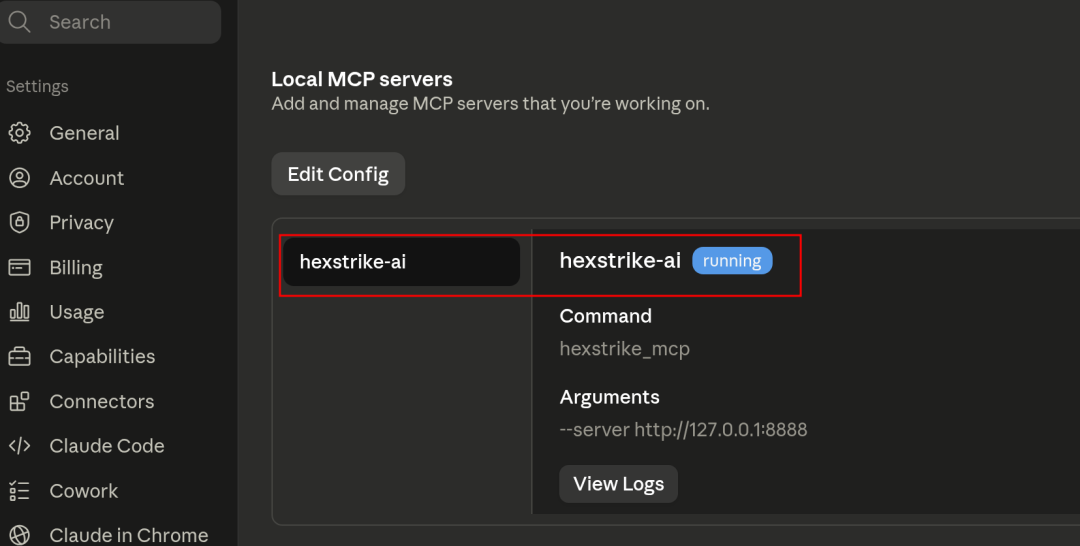Click the Edit Config button
The height and width of the screenshot is (546, 1080).
pos(338,174)
